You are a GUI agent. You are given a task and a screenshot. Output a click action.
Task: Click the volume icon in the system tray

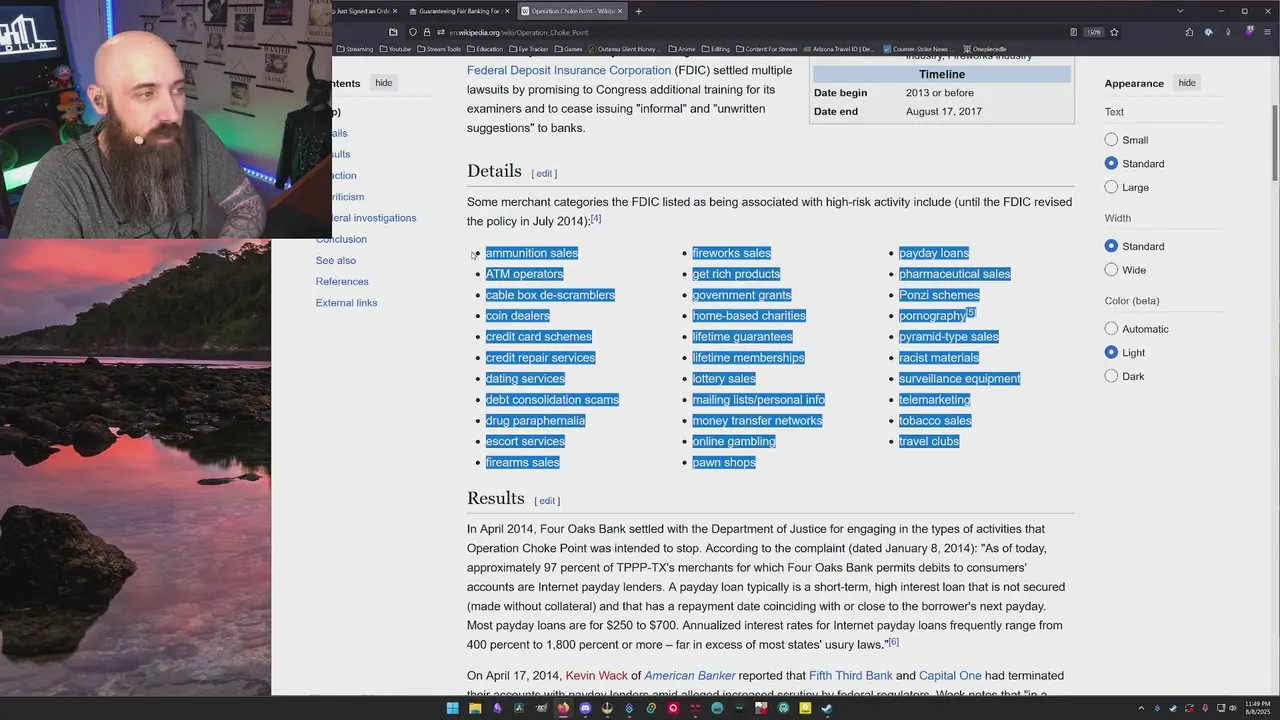click(x=1234, y=708)
